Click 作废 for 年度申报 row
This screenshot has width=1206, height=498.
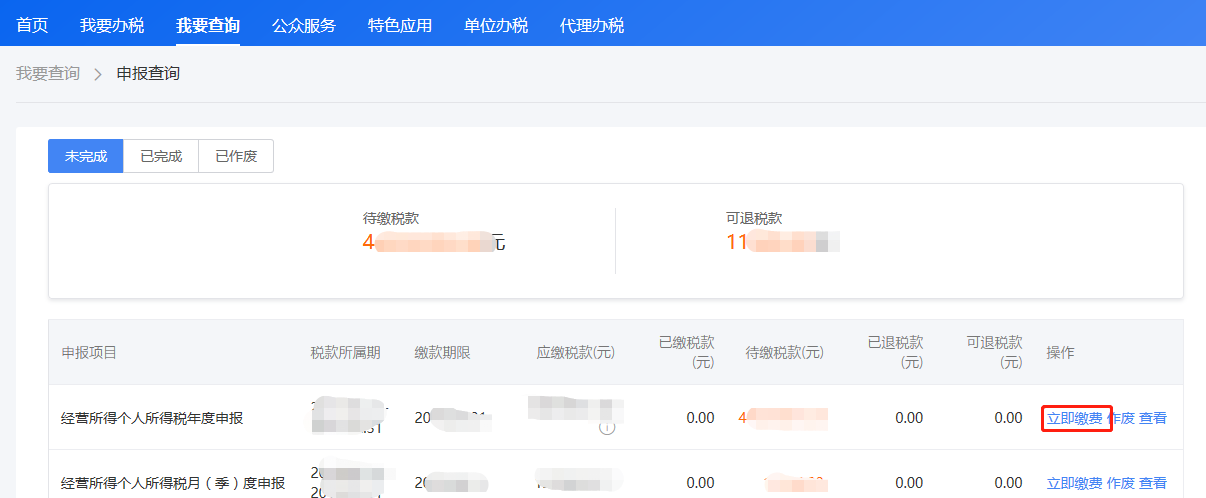[x=1121, y=418]
